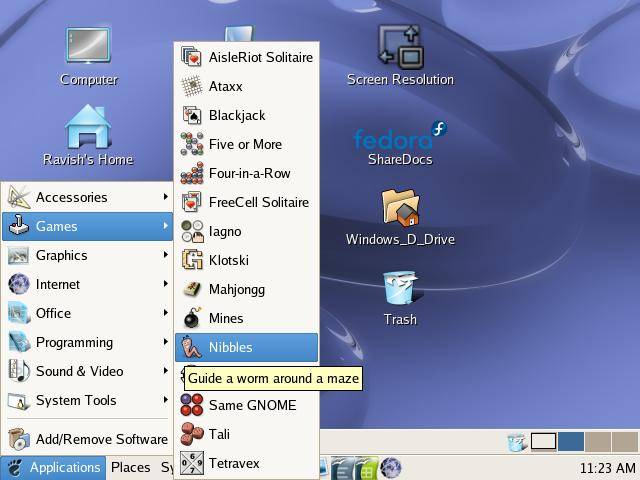Open the Places menu in panel
Viewport: 640px width, 480px height.
point(130,467)
